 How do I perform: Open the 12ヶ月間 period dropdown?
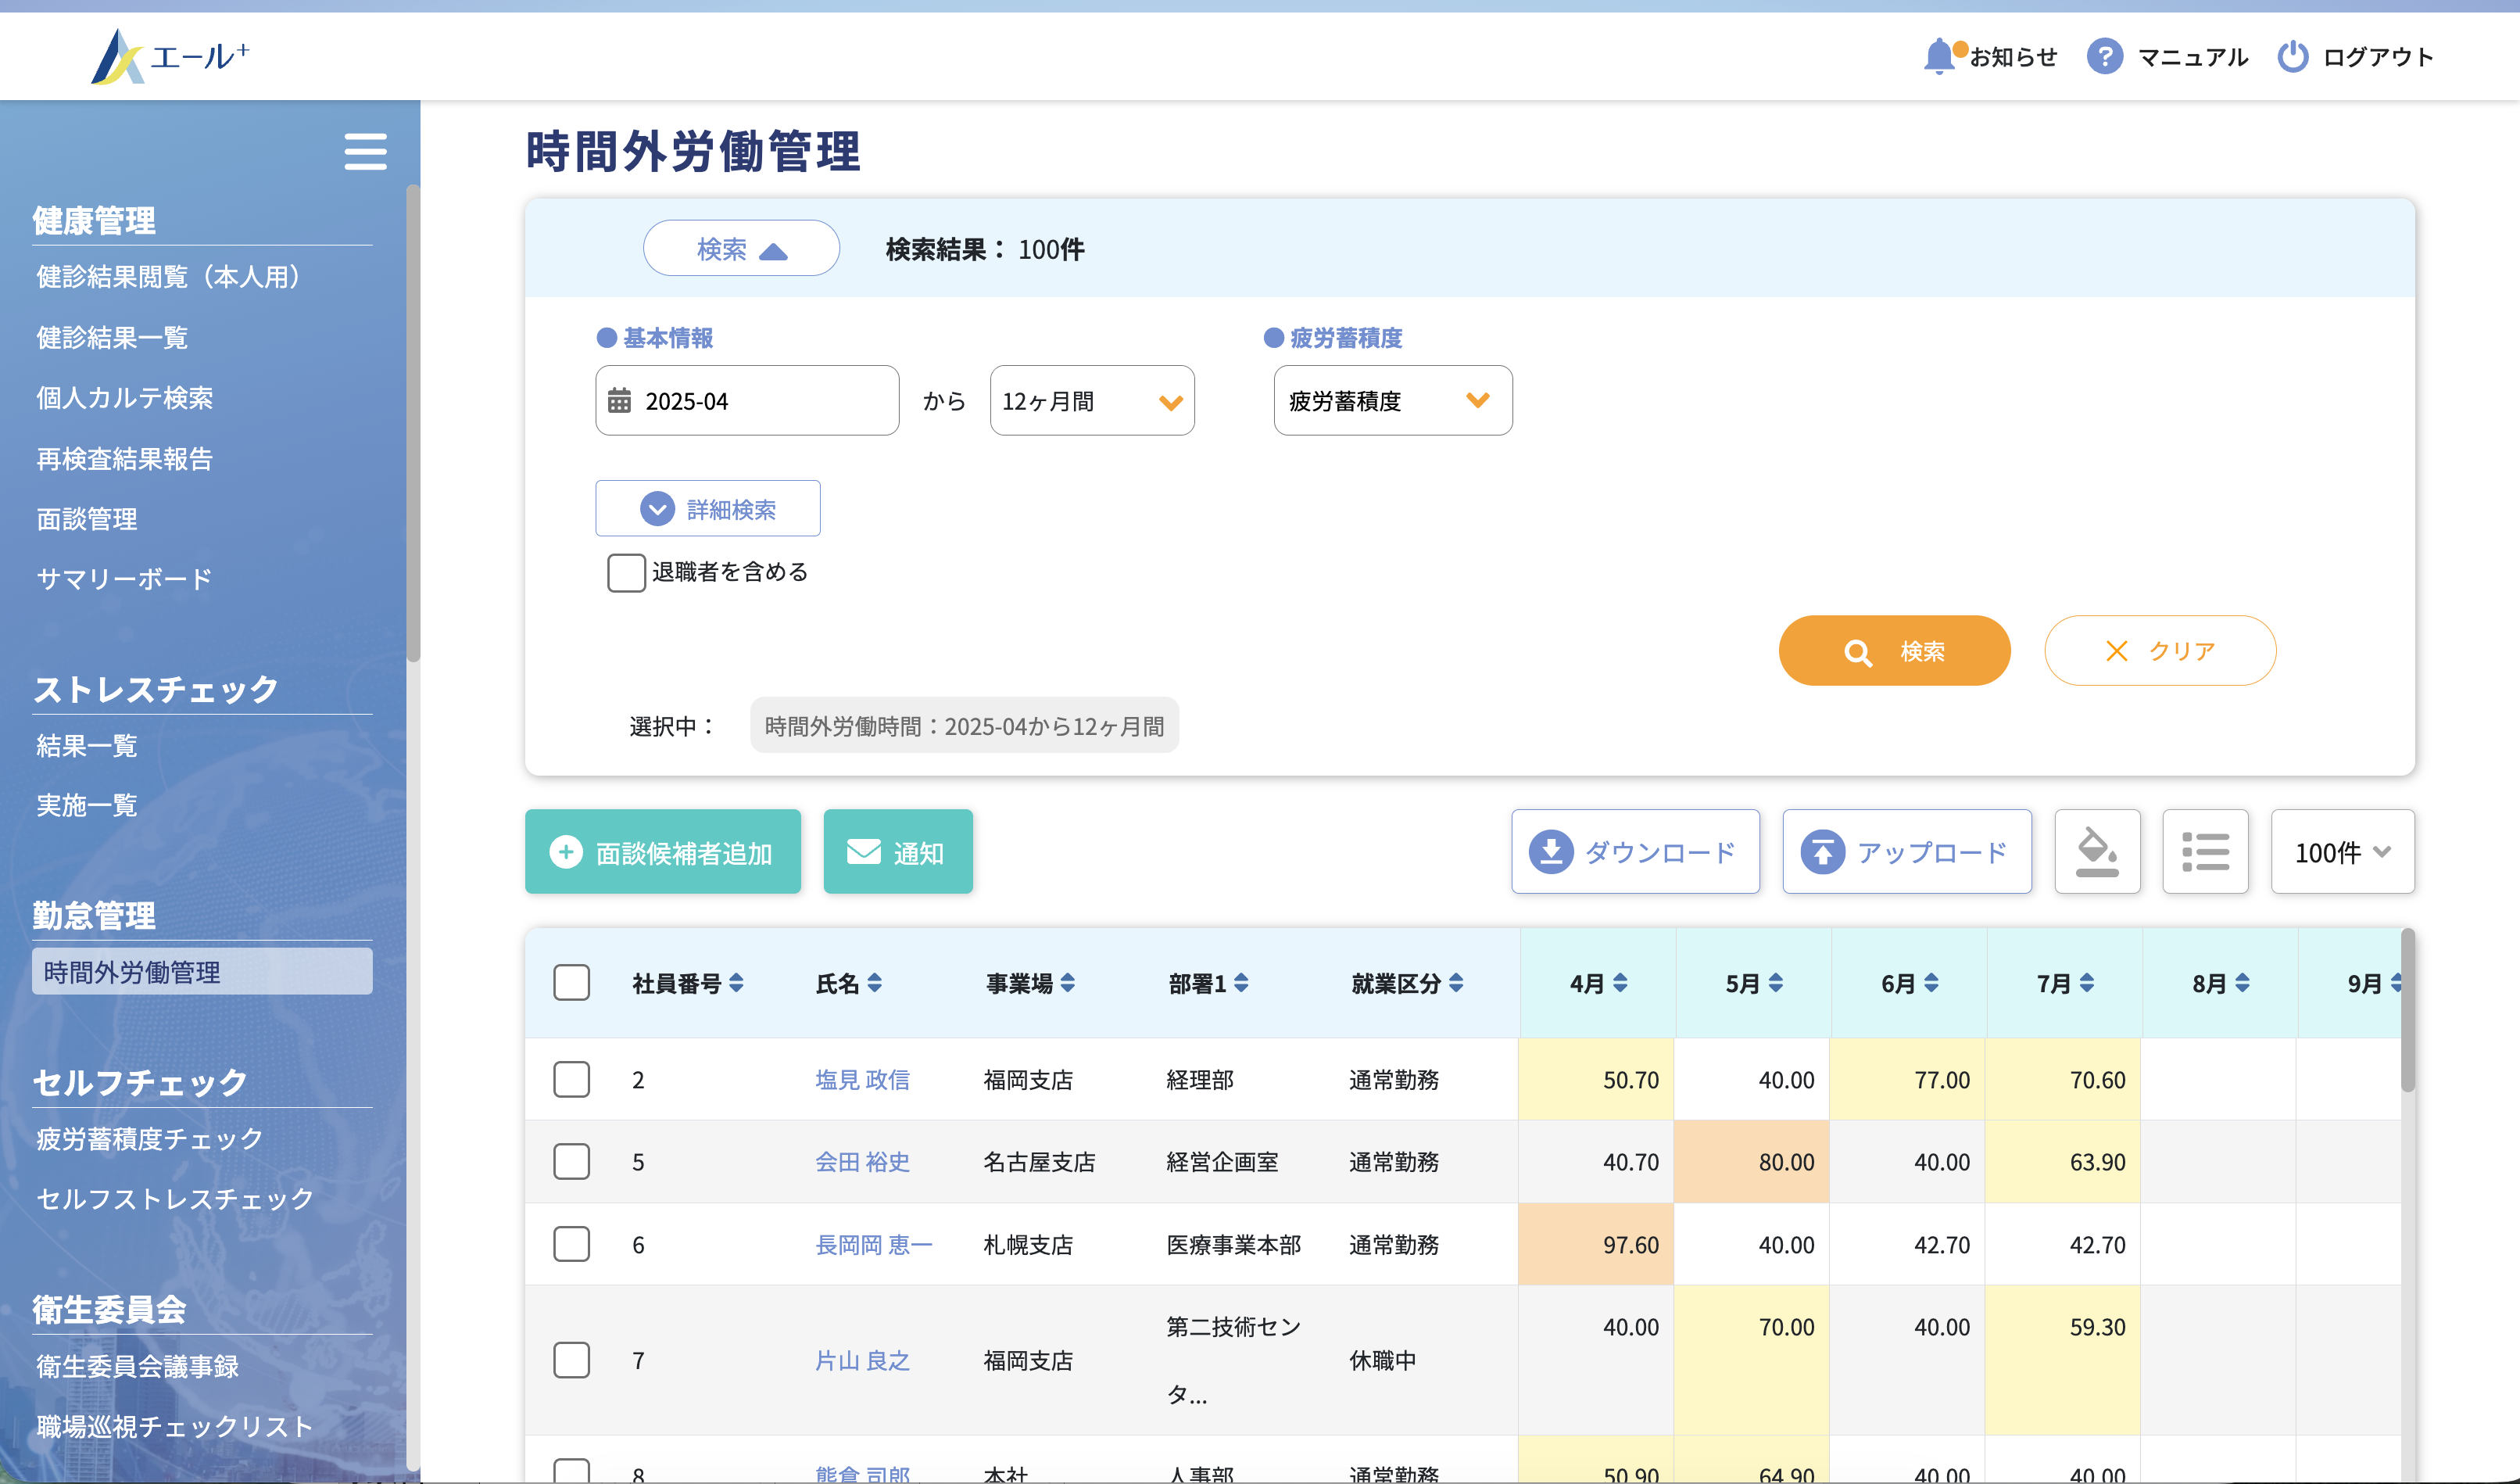[x=1091, y=401]
